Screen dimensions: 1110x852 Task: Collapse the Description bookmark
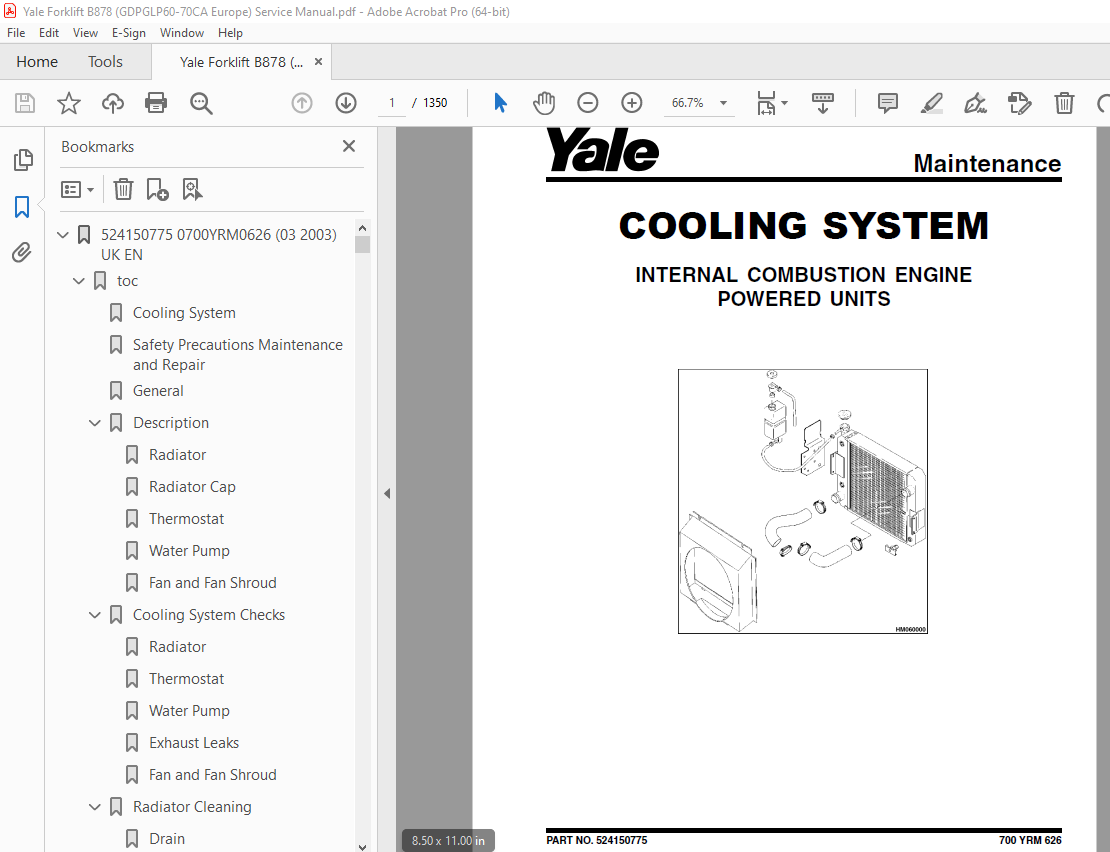tap(95, 423)
